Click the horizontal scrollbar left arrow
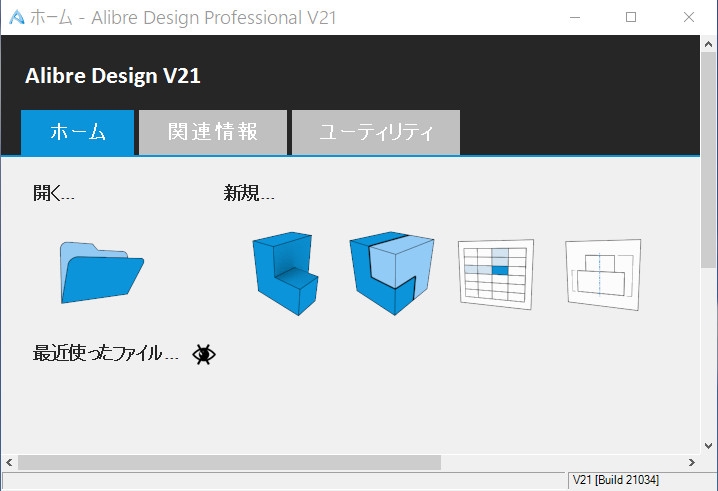 click(x=9, y=463)
